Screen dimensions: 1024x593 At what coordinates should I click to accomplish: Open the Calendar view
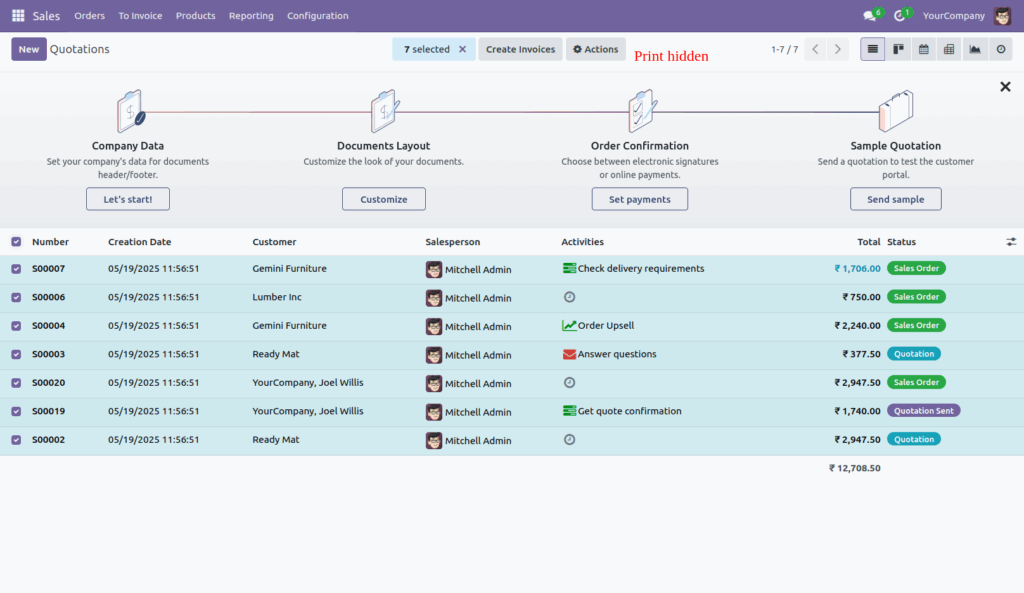tap(923, 48)
